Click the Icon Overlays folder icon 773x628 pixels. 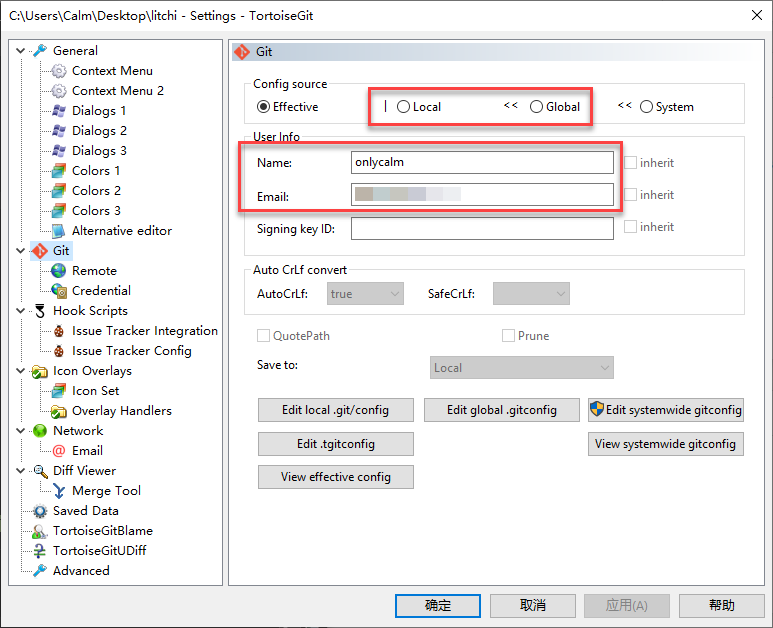pyautogui.click(x=40, y=371)
